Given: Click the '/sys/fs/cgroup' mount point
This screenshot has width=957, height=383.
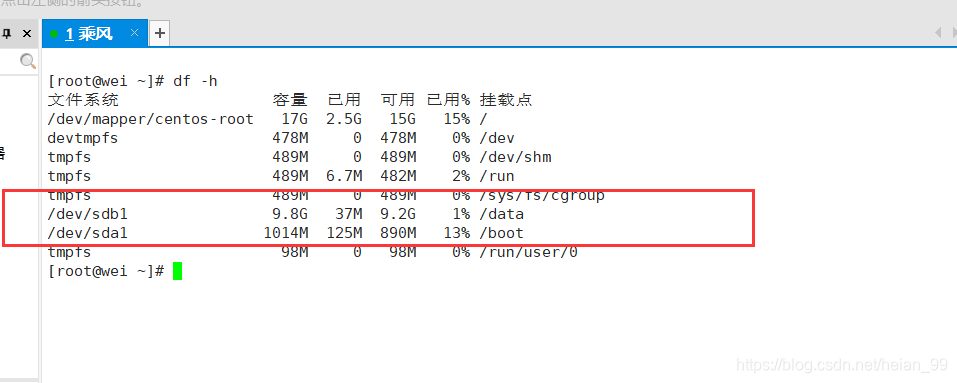Looking at the screenshot, I should 542,195.
